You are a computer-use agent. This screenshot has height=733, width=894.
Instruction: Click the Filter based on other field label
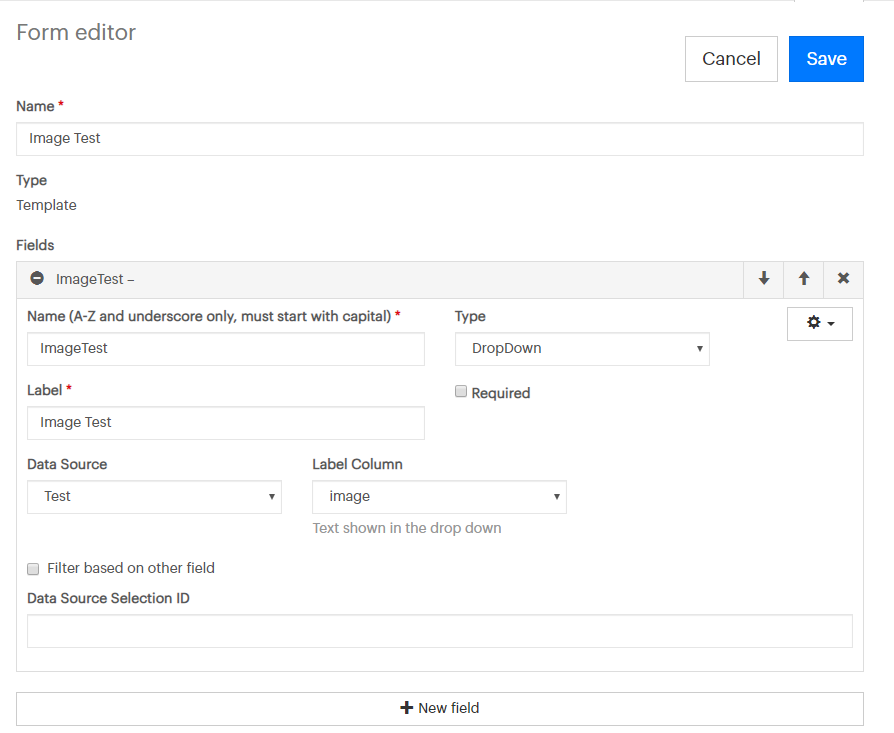[x=131, y=568]
